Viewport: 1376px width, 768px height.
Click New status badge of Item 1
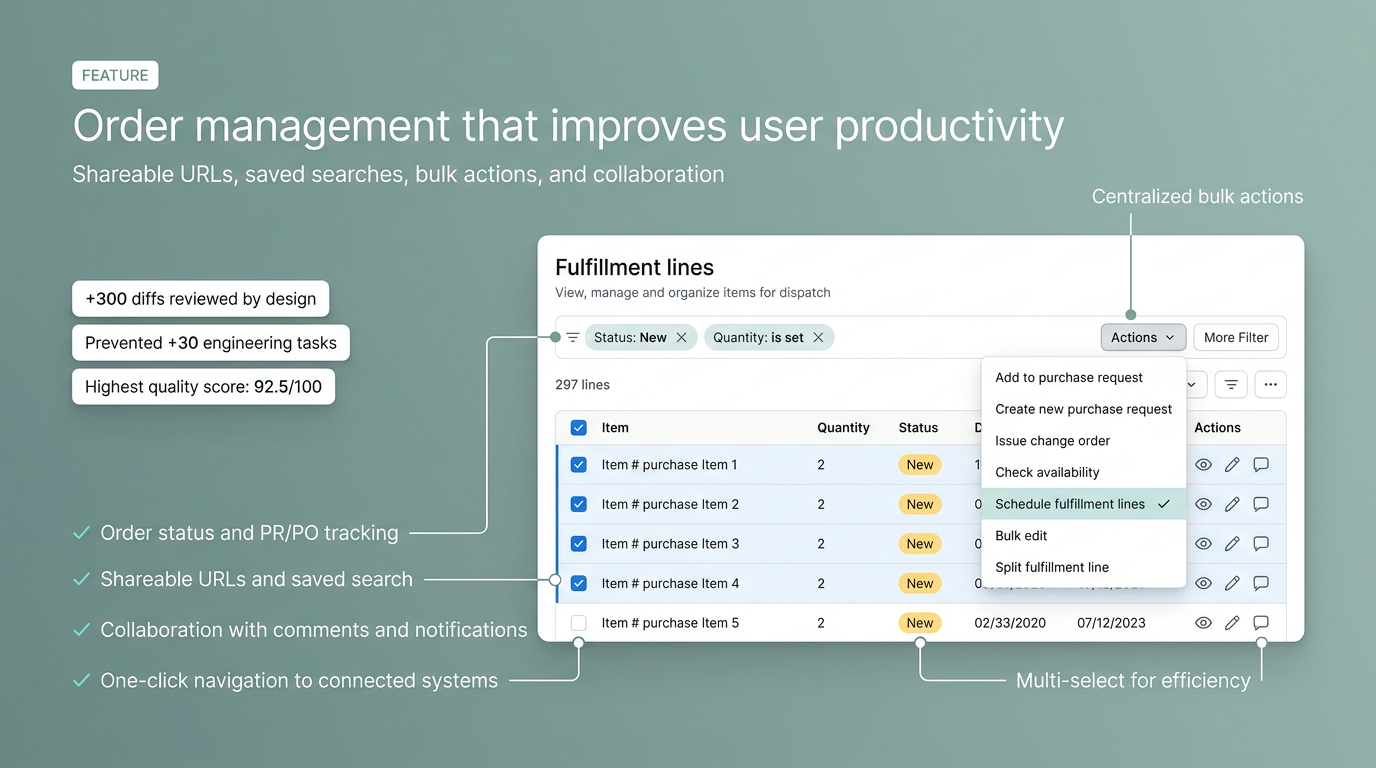coord(920,465)
